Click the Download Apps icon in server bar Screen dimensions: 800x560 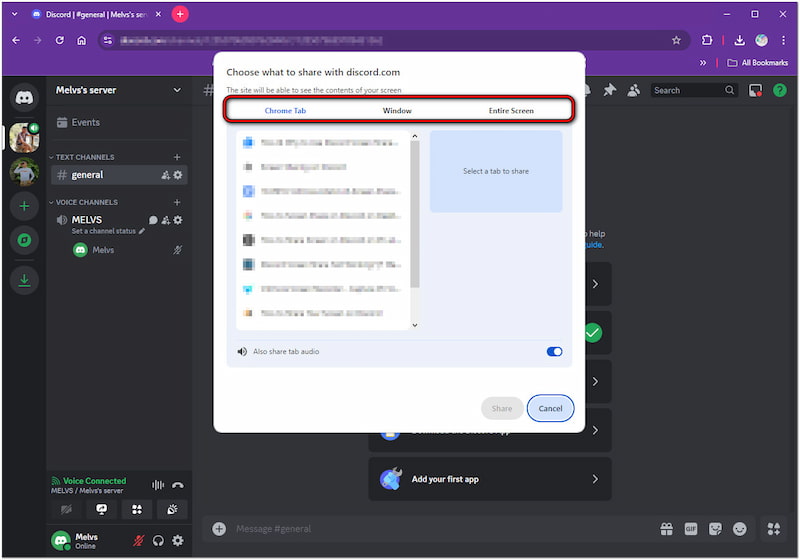[x=24, y=281]
